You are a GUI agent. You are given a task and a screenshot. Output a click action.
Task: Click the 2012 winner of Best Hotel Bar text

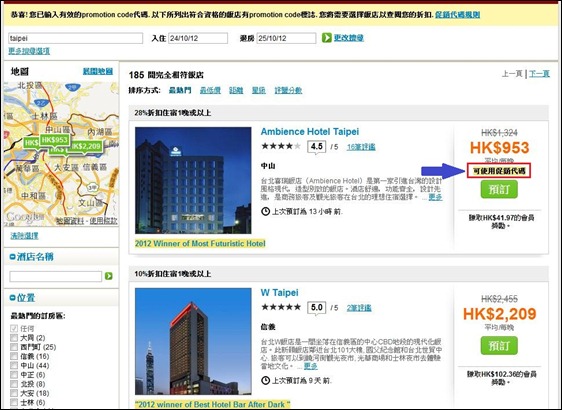coord(213,404)
